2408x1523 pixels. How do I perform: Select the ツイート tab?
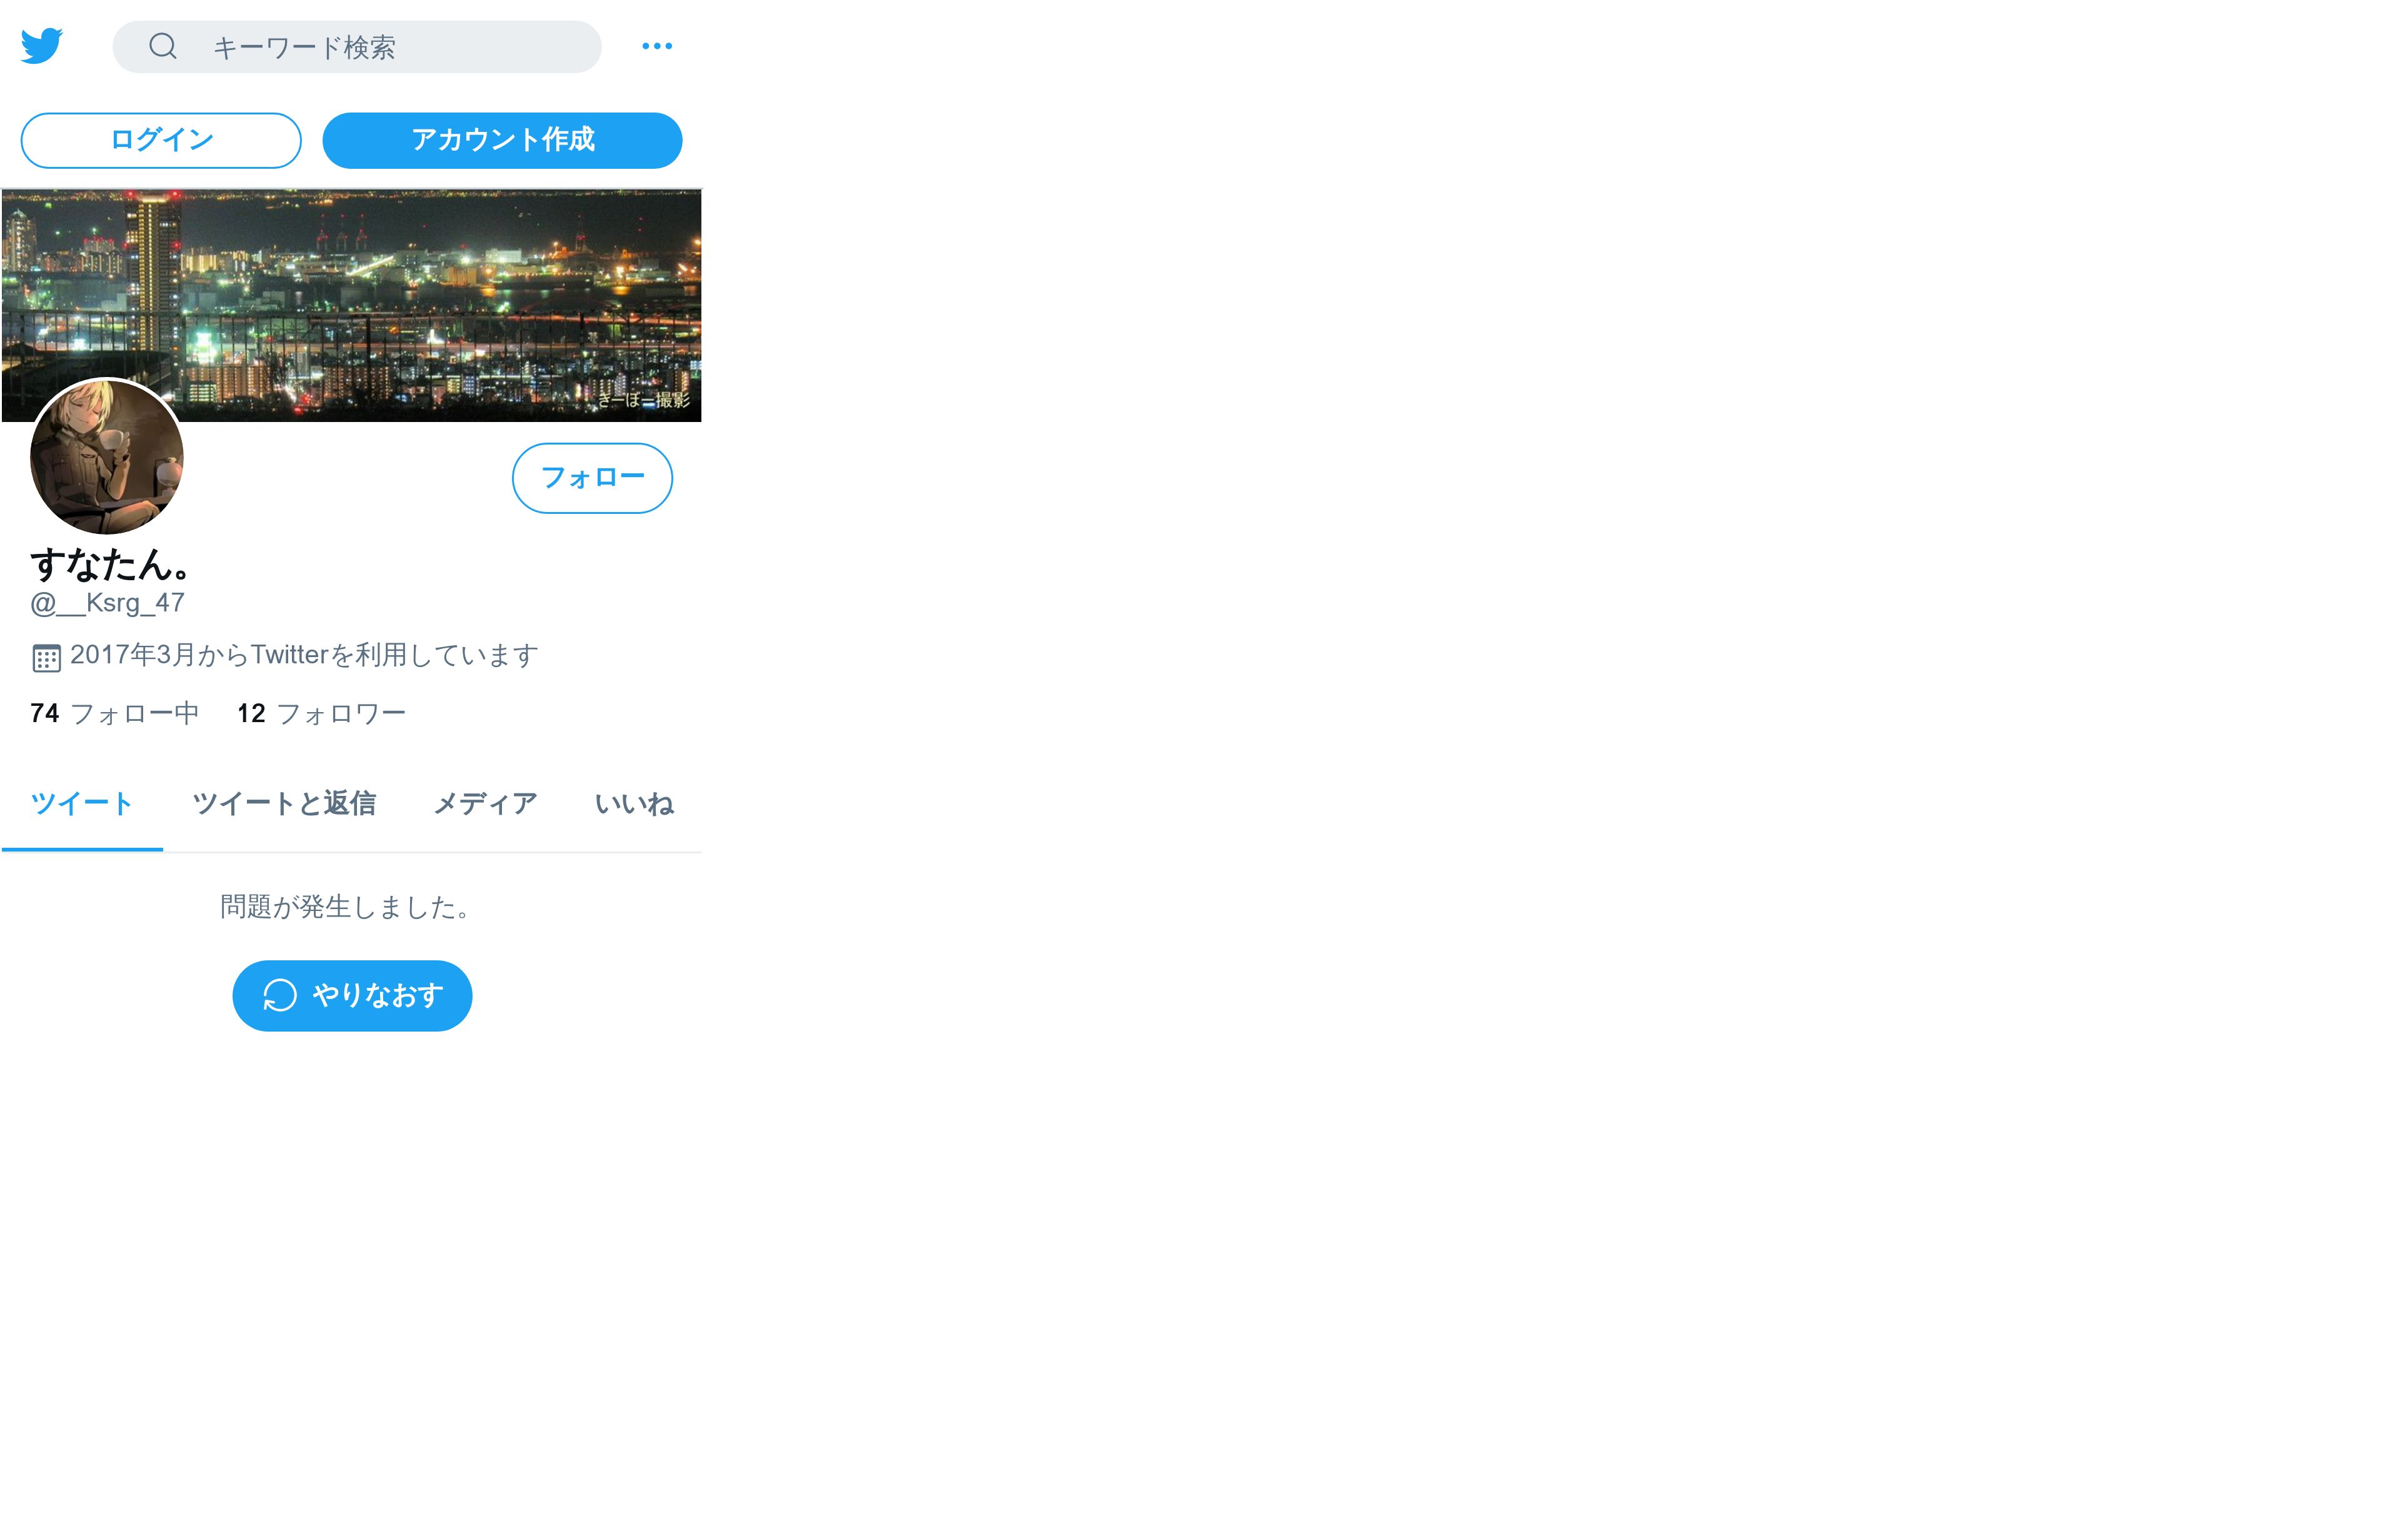pyautogui.click(x=82, y=804)
